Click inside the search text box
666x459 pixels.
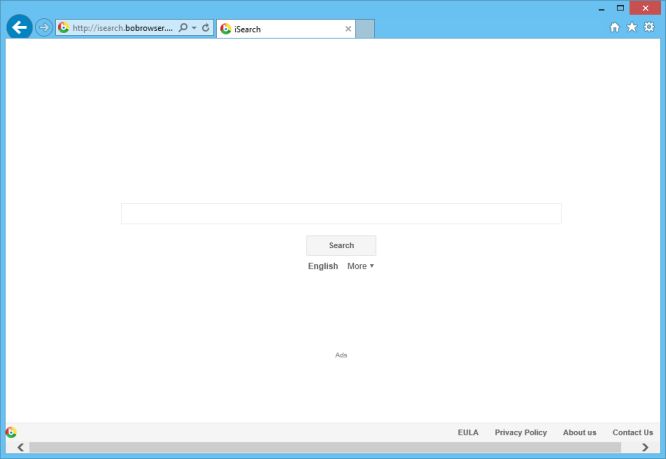(341, 214)
